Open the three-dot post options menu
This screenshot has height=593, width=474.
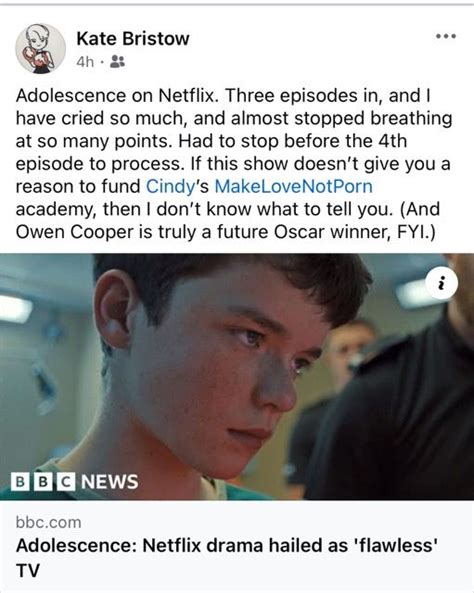coord(446,36)
